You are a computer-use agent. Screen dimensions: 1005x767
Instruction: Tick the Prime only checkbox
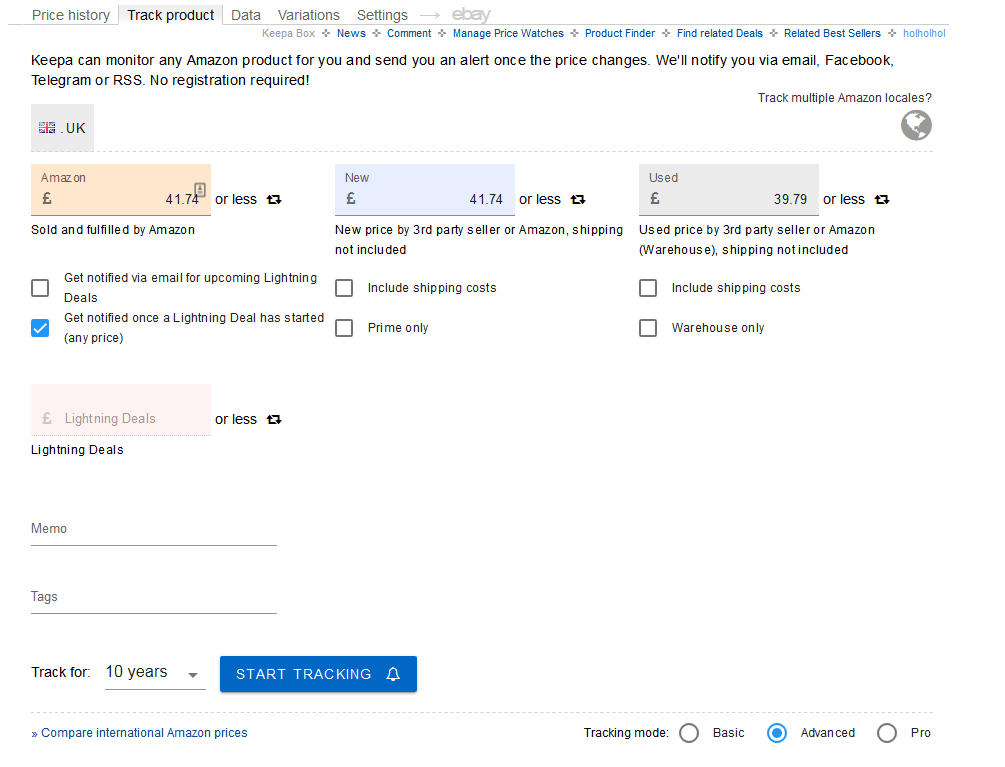pos(344,328)
